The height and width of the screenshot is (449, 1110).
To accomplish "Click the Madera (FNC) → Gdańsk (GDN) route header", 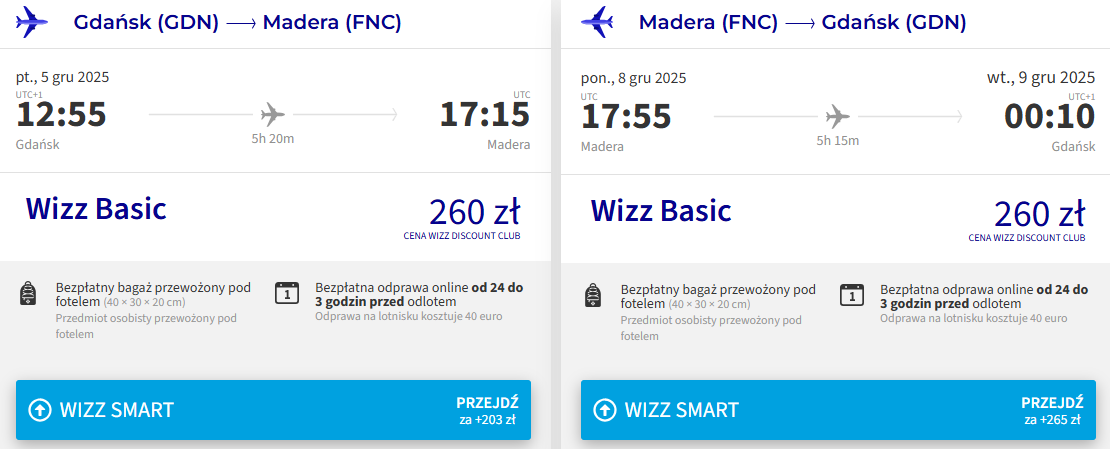I will pos(802,22).
